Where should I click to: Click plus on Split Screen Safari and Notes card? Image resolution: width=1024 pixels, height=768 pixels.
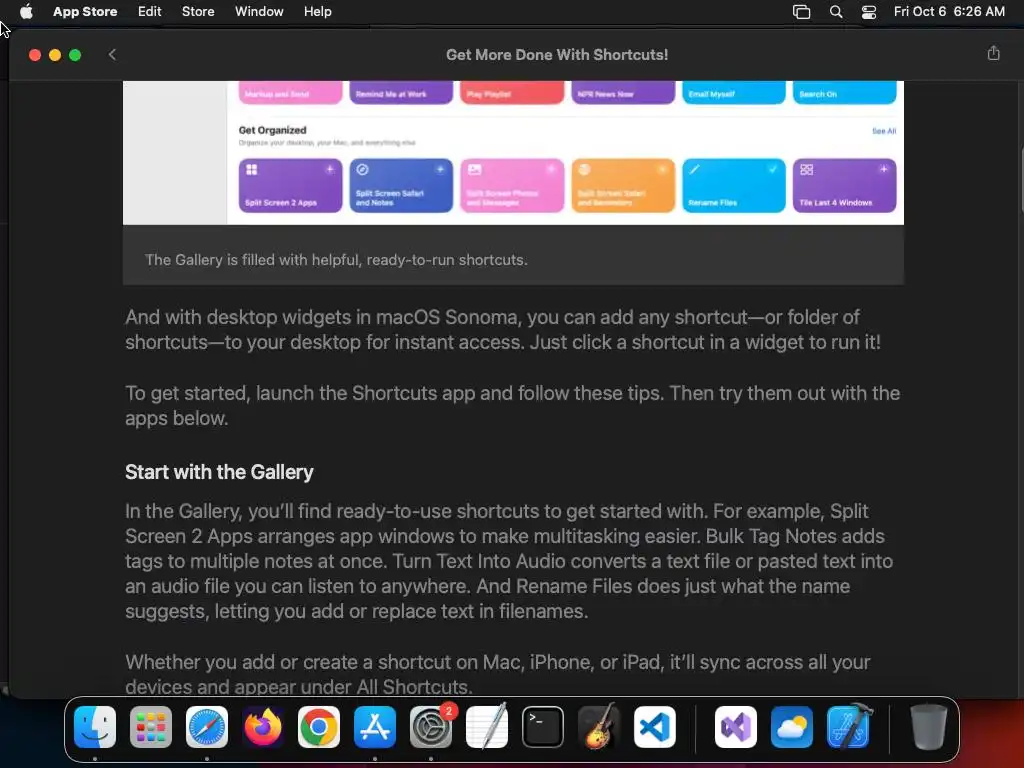(x=440, y=170)
